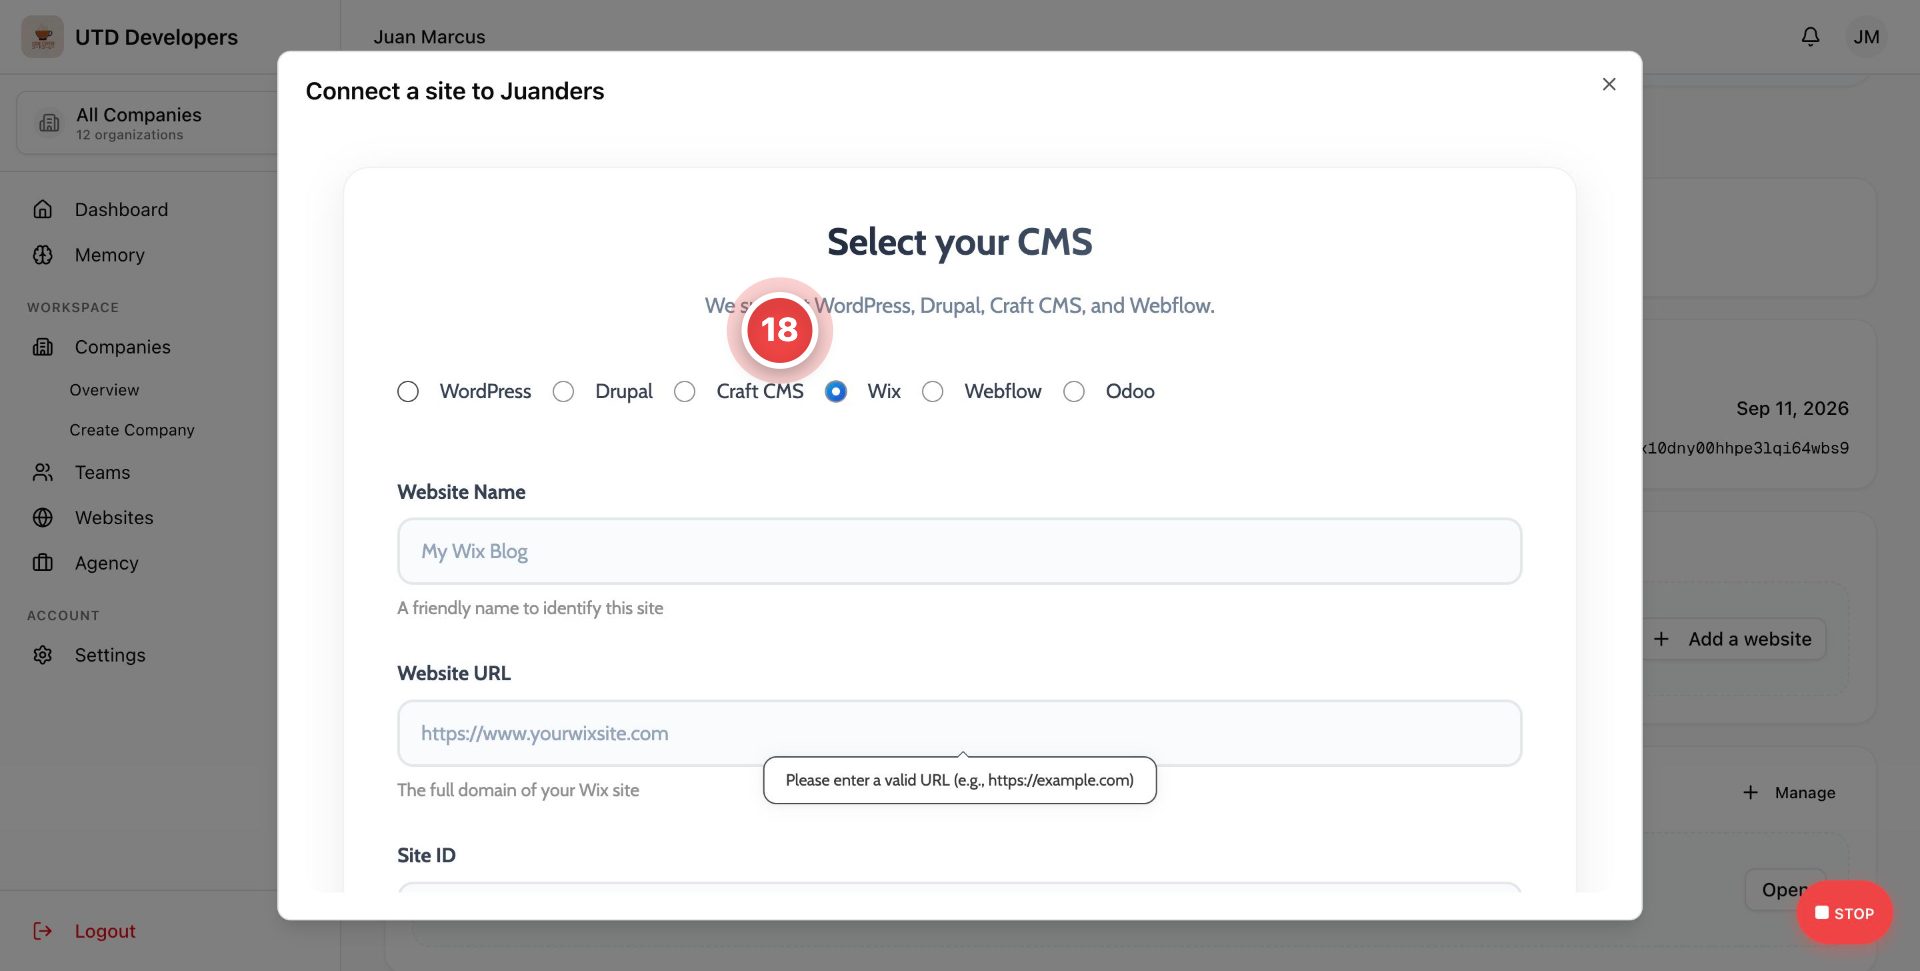Open the notifications bell
Viewport: 1920px width, 971px height.
[1810, 37]
